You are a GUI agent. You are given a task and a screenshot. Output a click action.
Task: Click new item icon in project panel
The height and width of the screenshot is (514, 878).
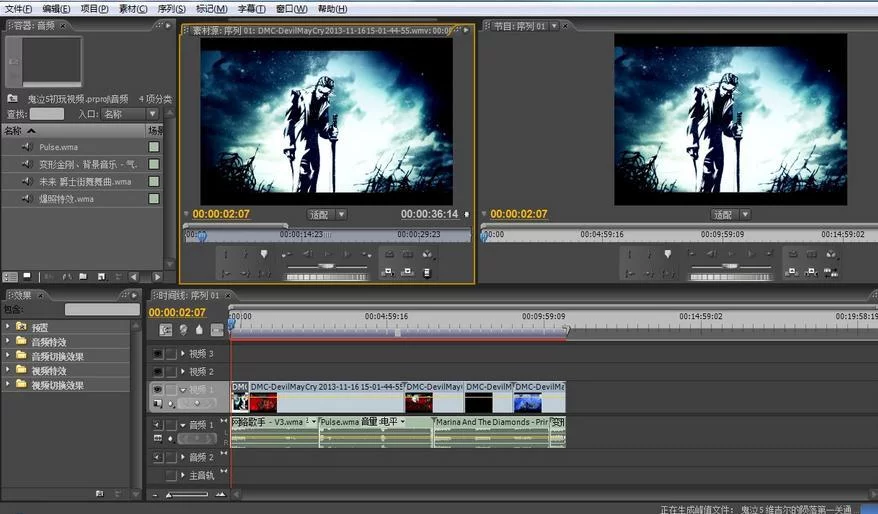pos(101,277)
